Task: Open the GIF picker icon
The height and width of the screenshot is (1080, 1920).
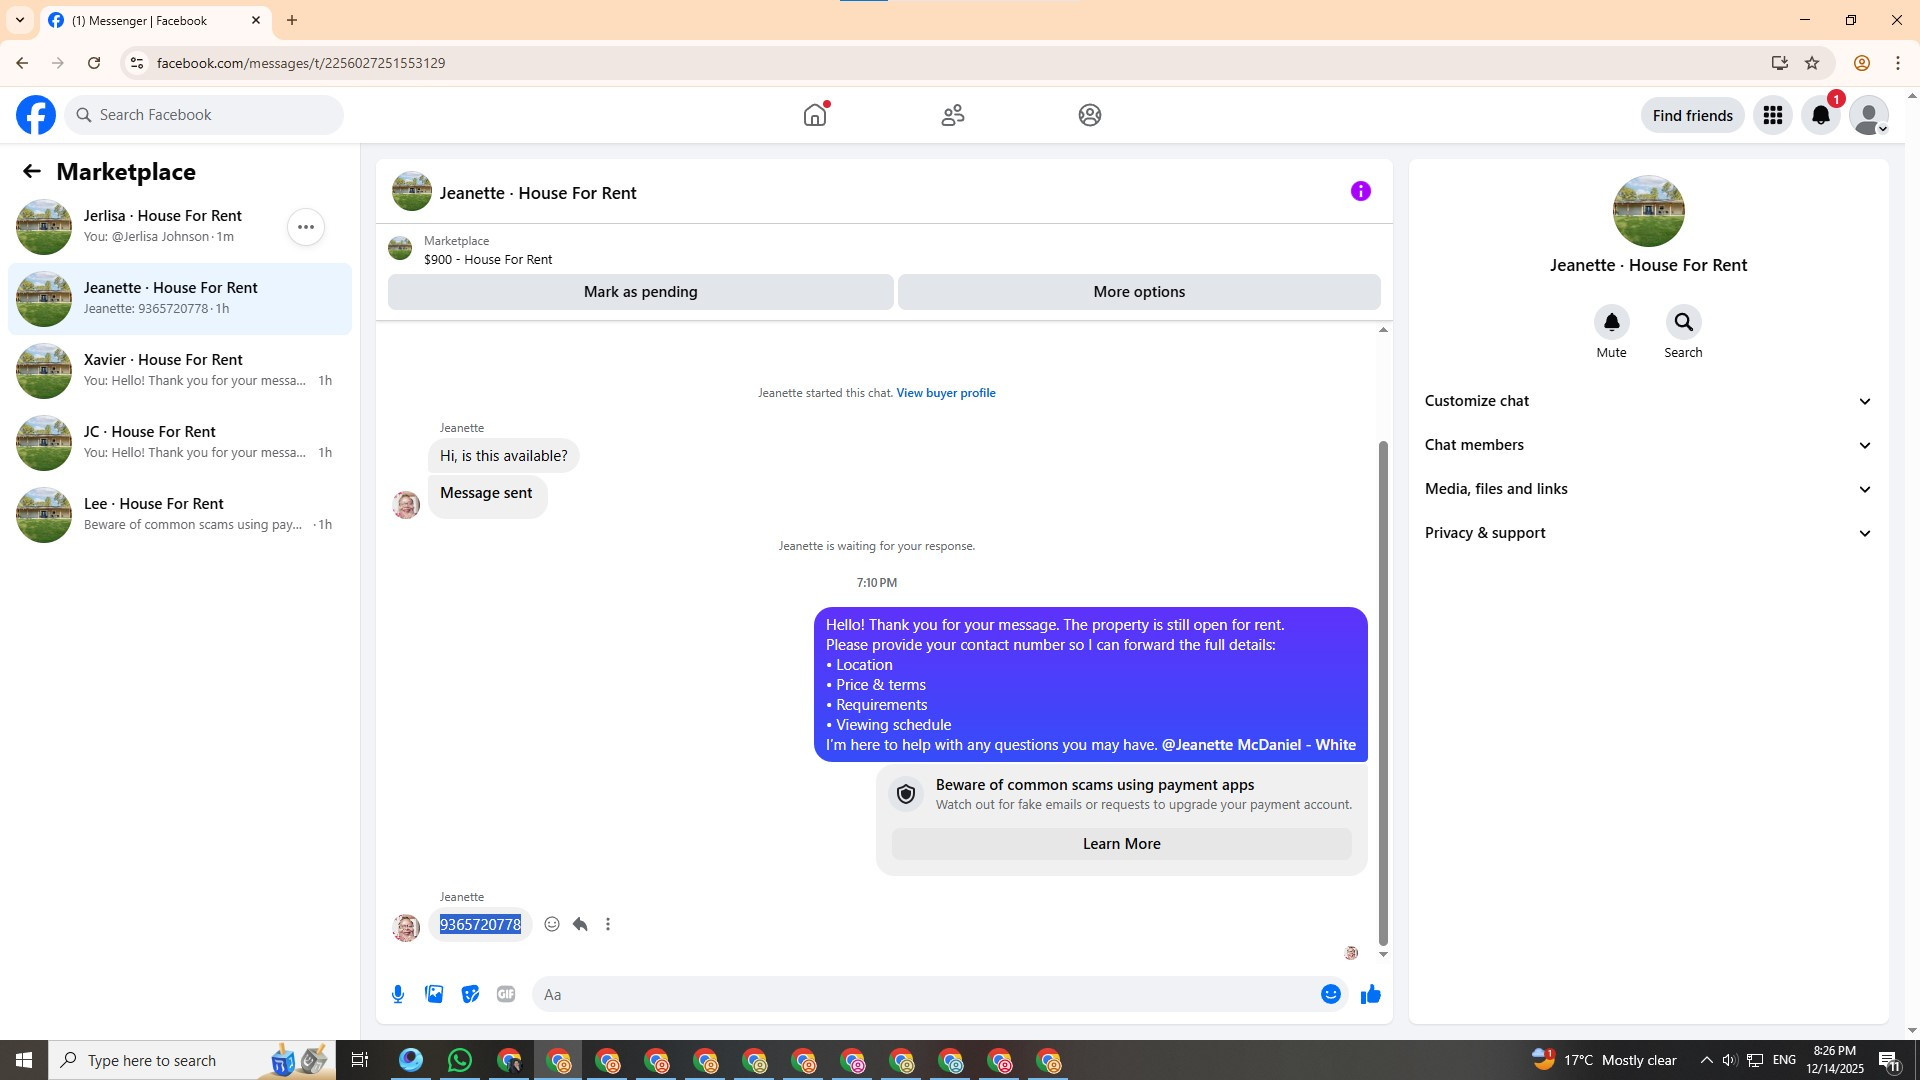Action: 506,994
